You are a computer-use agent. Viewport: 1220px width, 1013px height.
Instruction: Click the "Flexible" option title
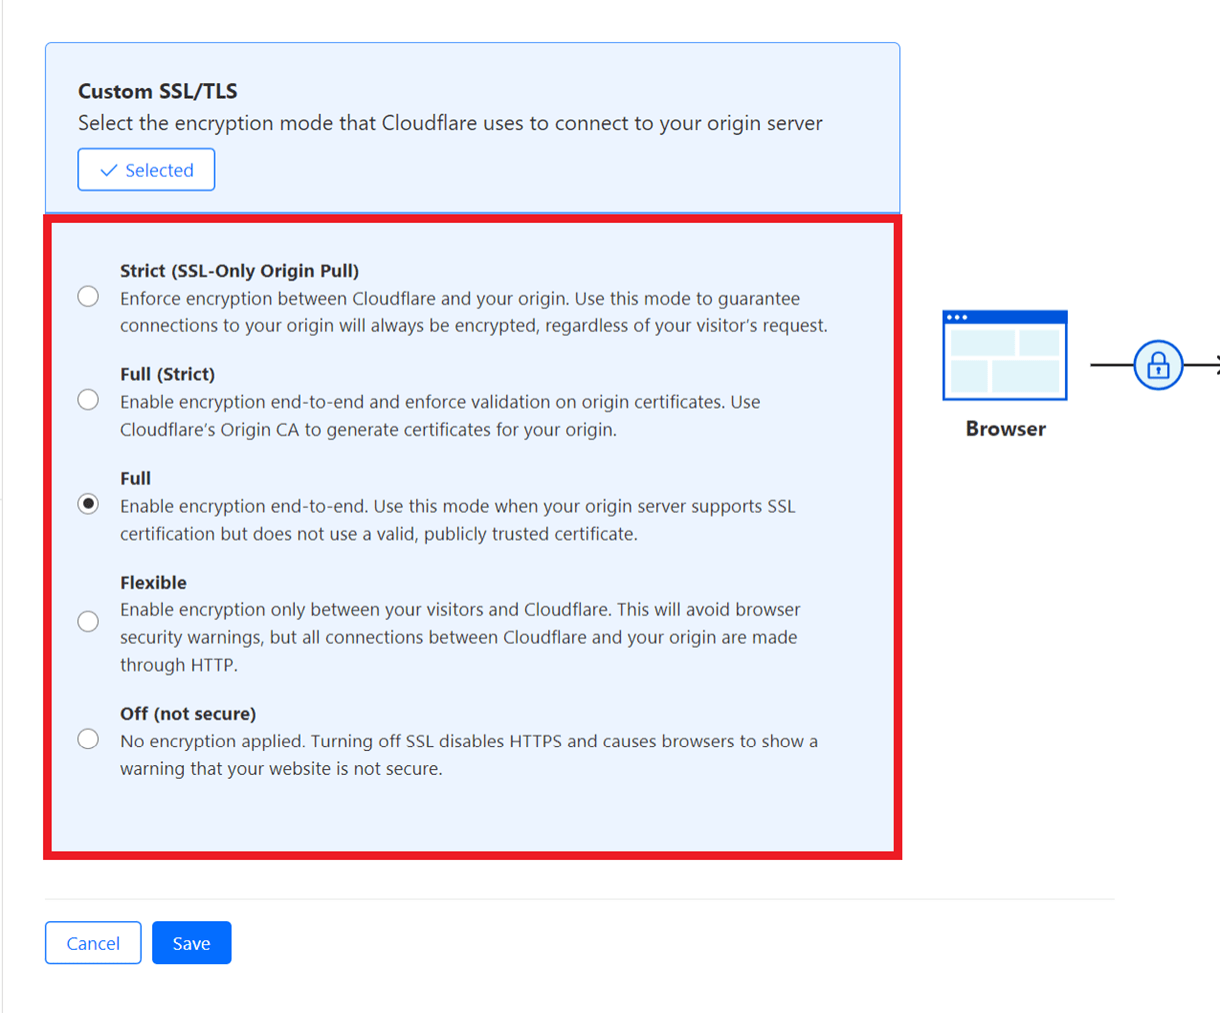tap(153, 583)
